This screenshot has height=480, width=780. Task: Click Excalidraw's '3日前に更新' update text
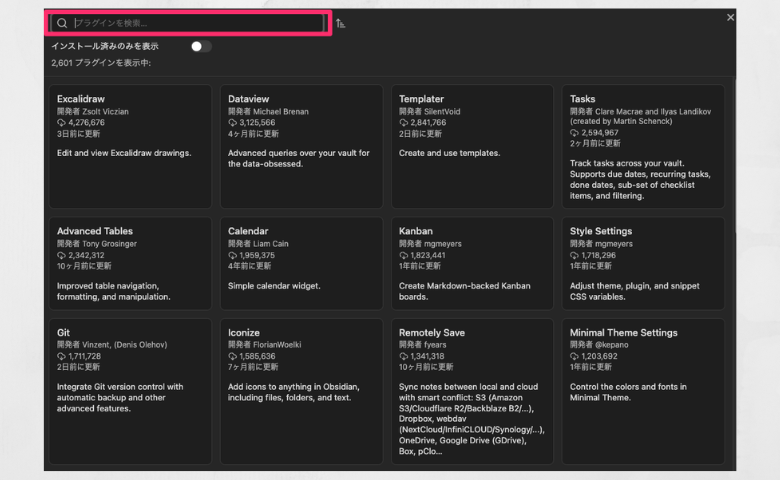tap(78, 134)
